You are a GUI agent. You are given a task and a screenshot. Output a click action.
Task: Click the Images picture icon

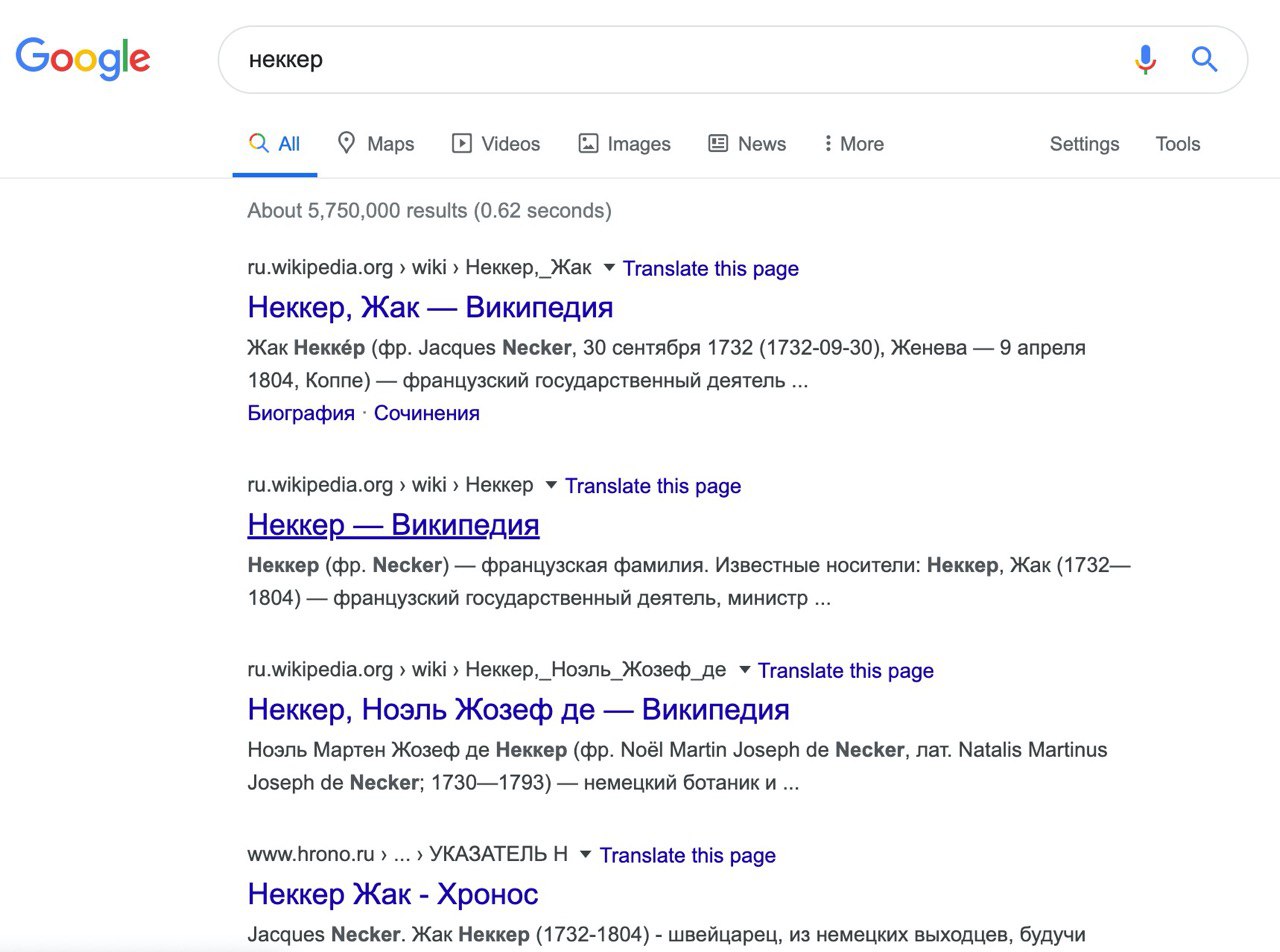click(x=588, y=144)
